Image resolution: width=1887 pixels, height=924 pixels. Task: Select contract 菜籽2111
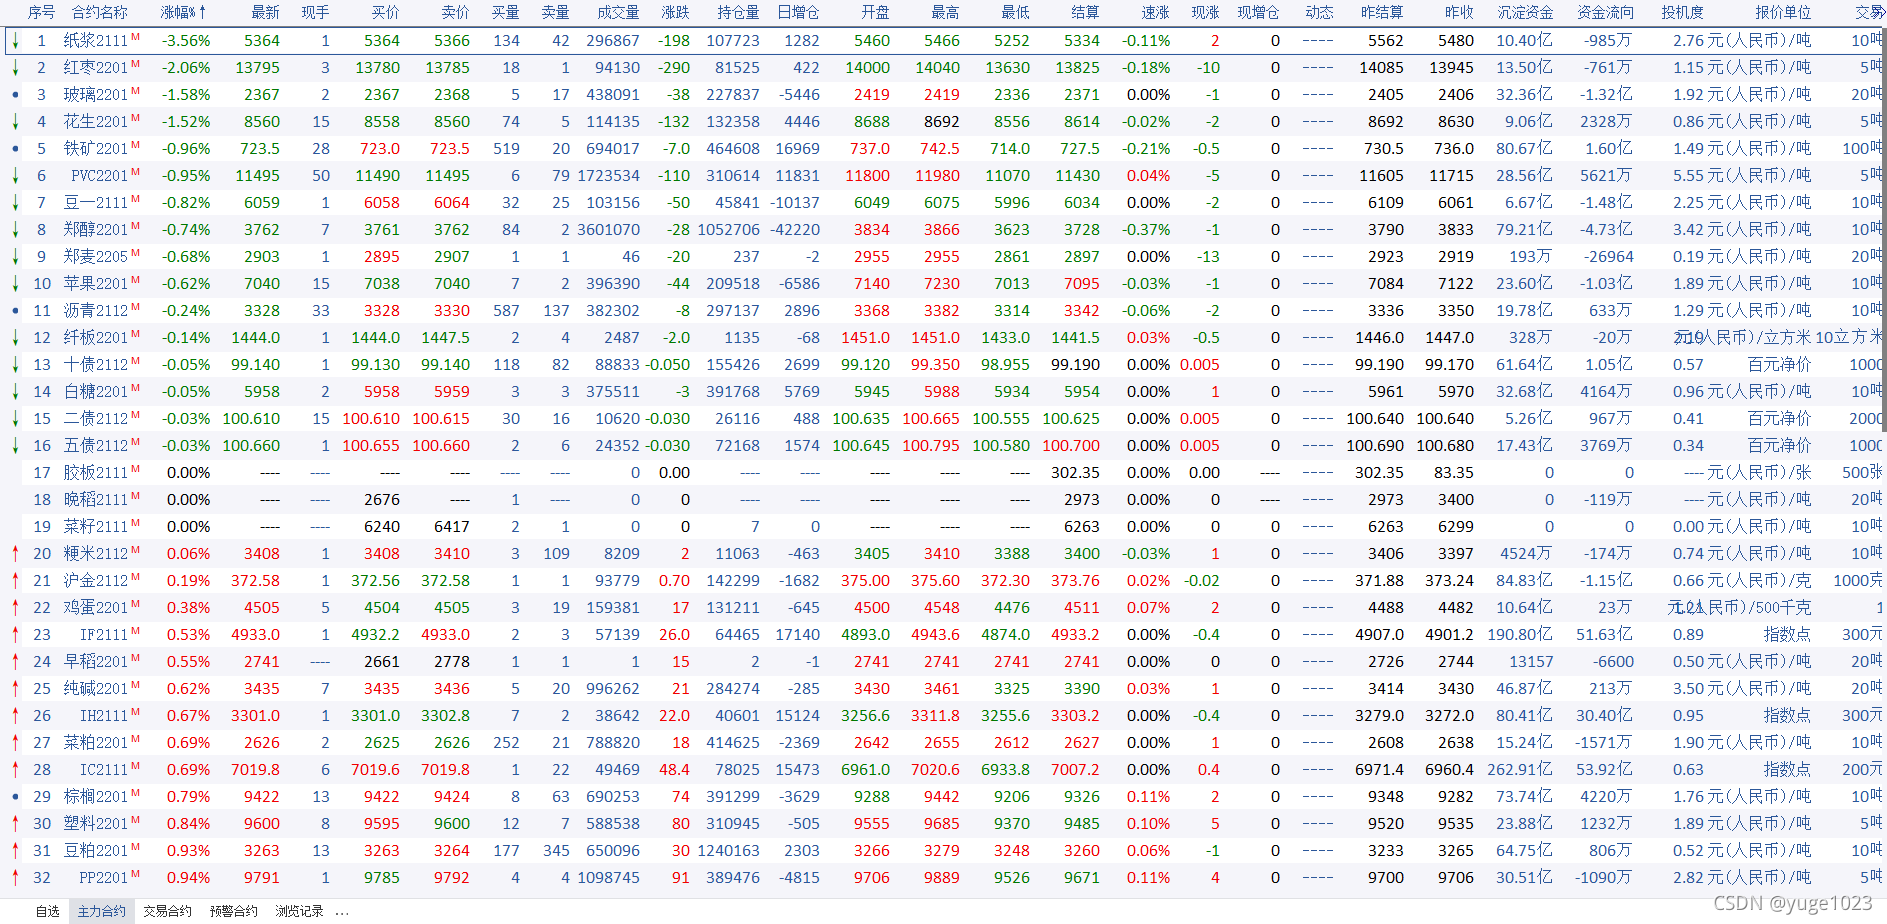coord(95,527)
